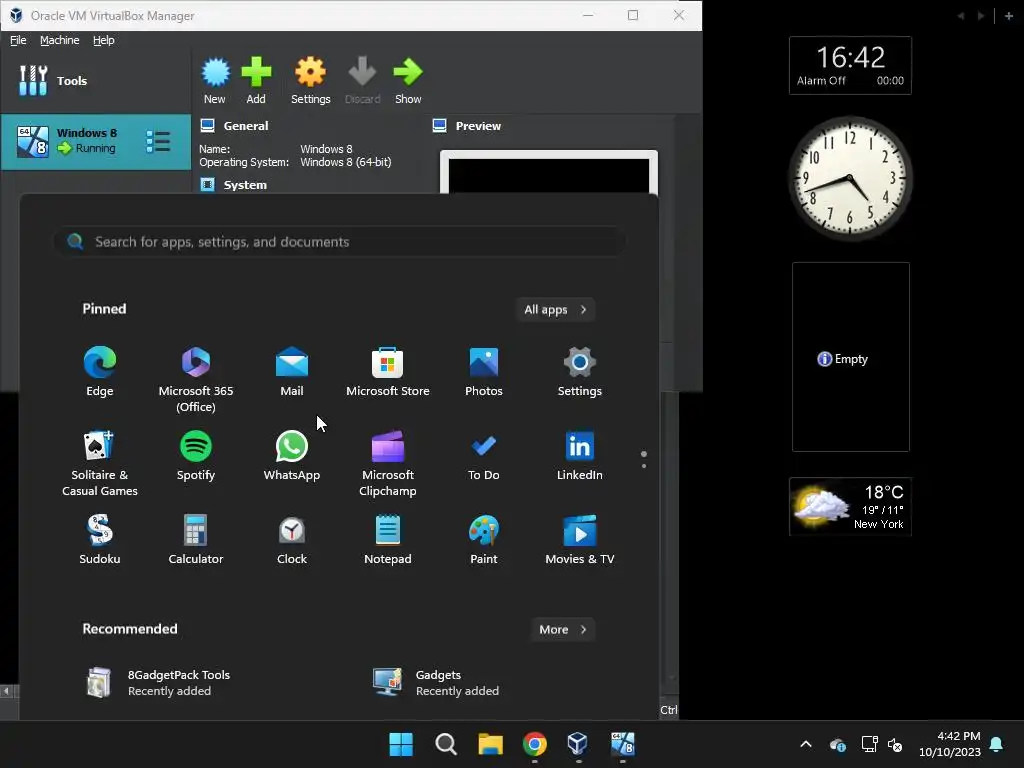Launch Microsoft 365 (Office) app
Viewport: 1024px width, 768px height.
[x=196, y=379]
